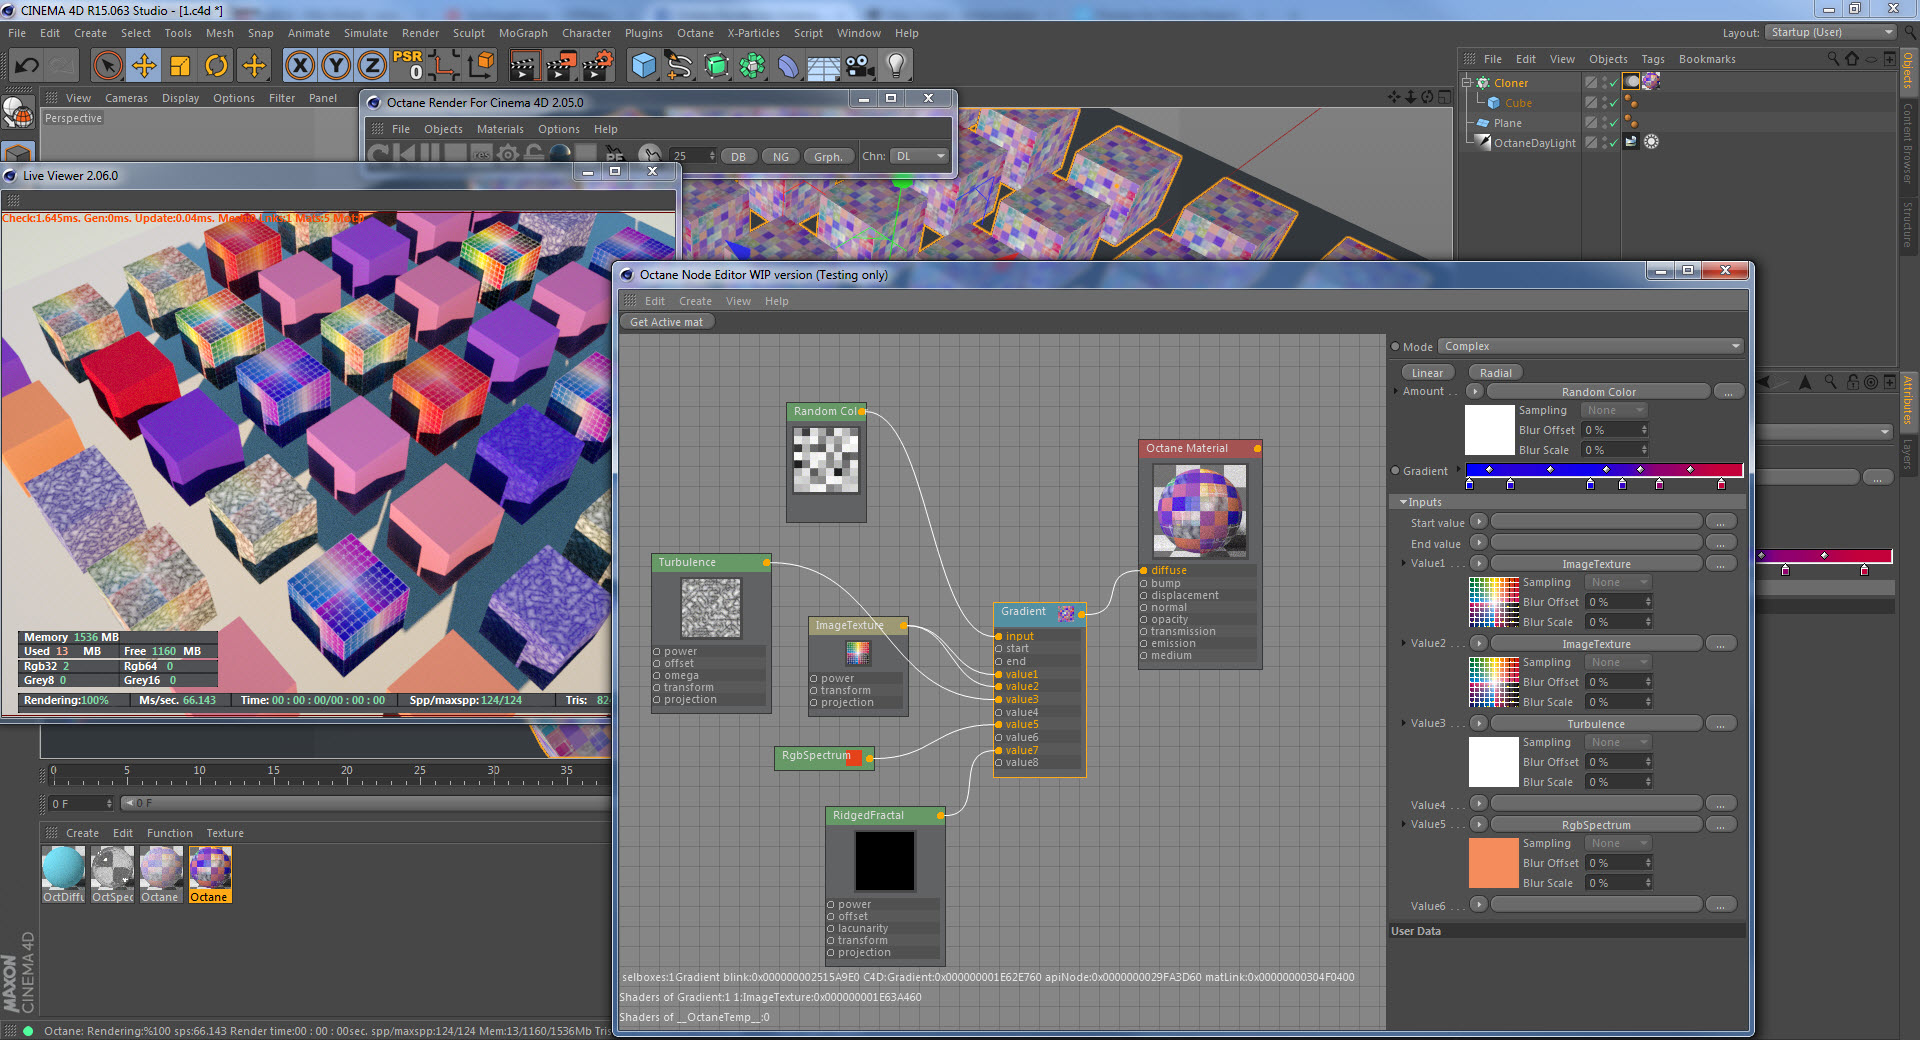The image size is (1920, 1040).
Task: Click the Undo arrow in main toolbar
Action: coord(27,66)
